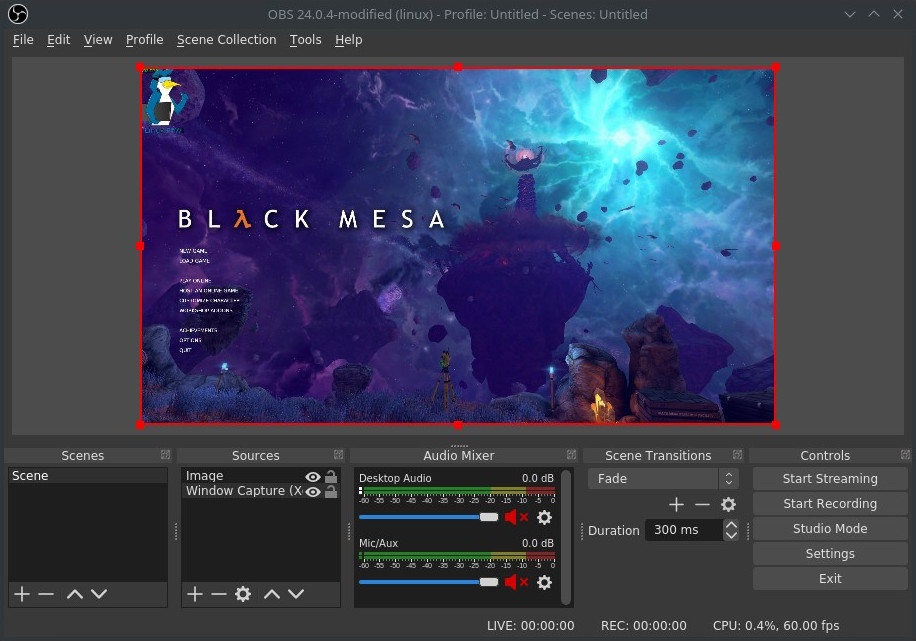
Task: Move source down with arrow icon
Action: (x=296, y=594)
